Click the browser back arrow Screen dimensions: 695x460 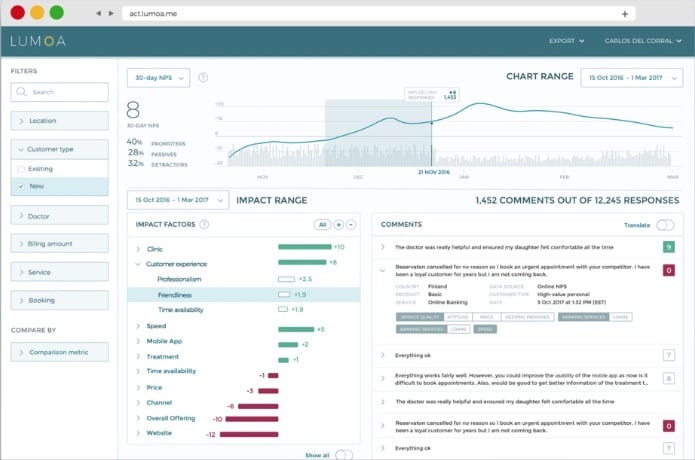click(98, 13)
